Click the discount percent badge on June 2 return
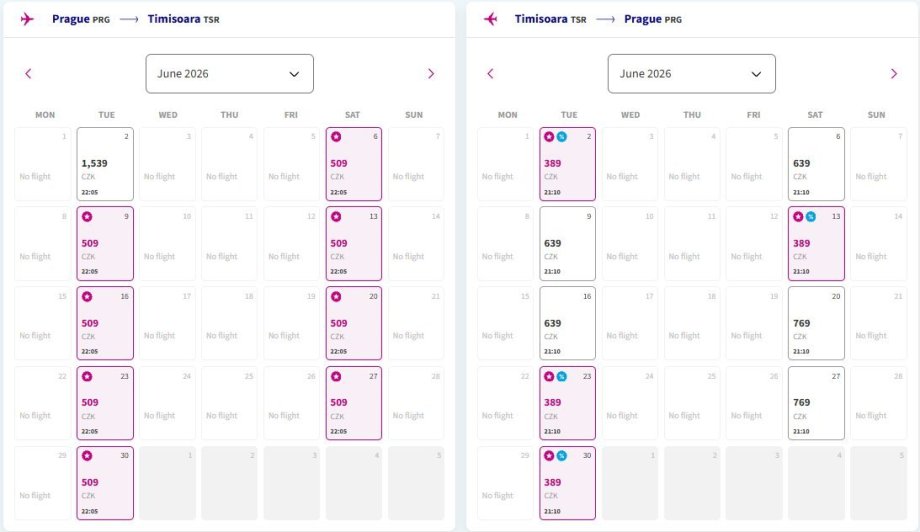Screen dimensions: 920x532 point(561,137)
